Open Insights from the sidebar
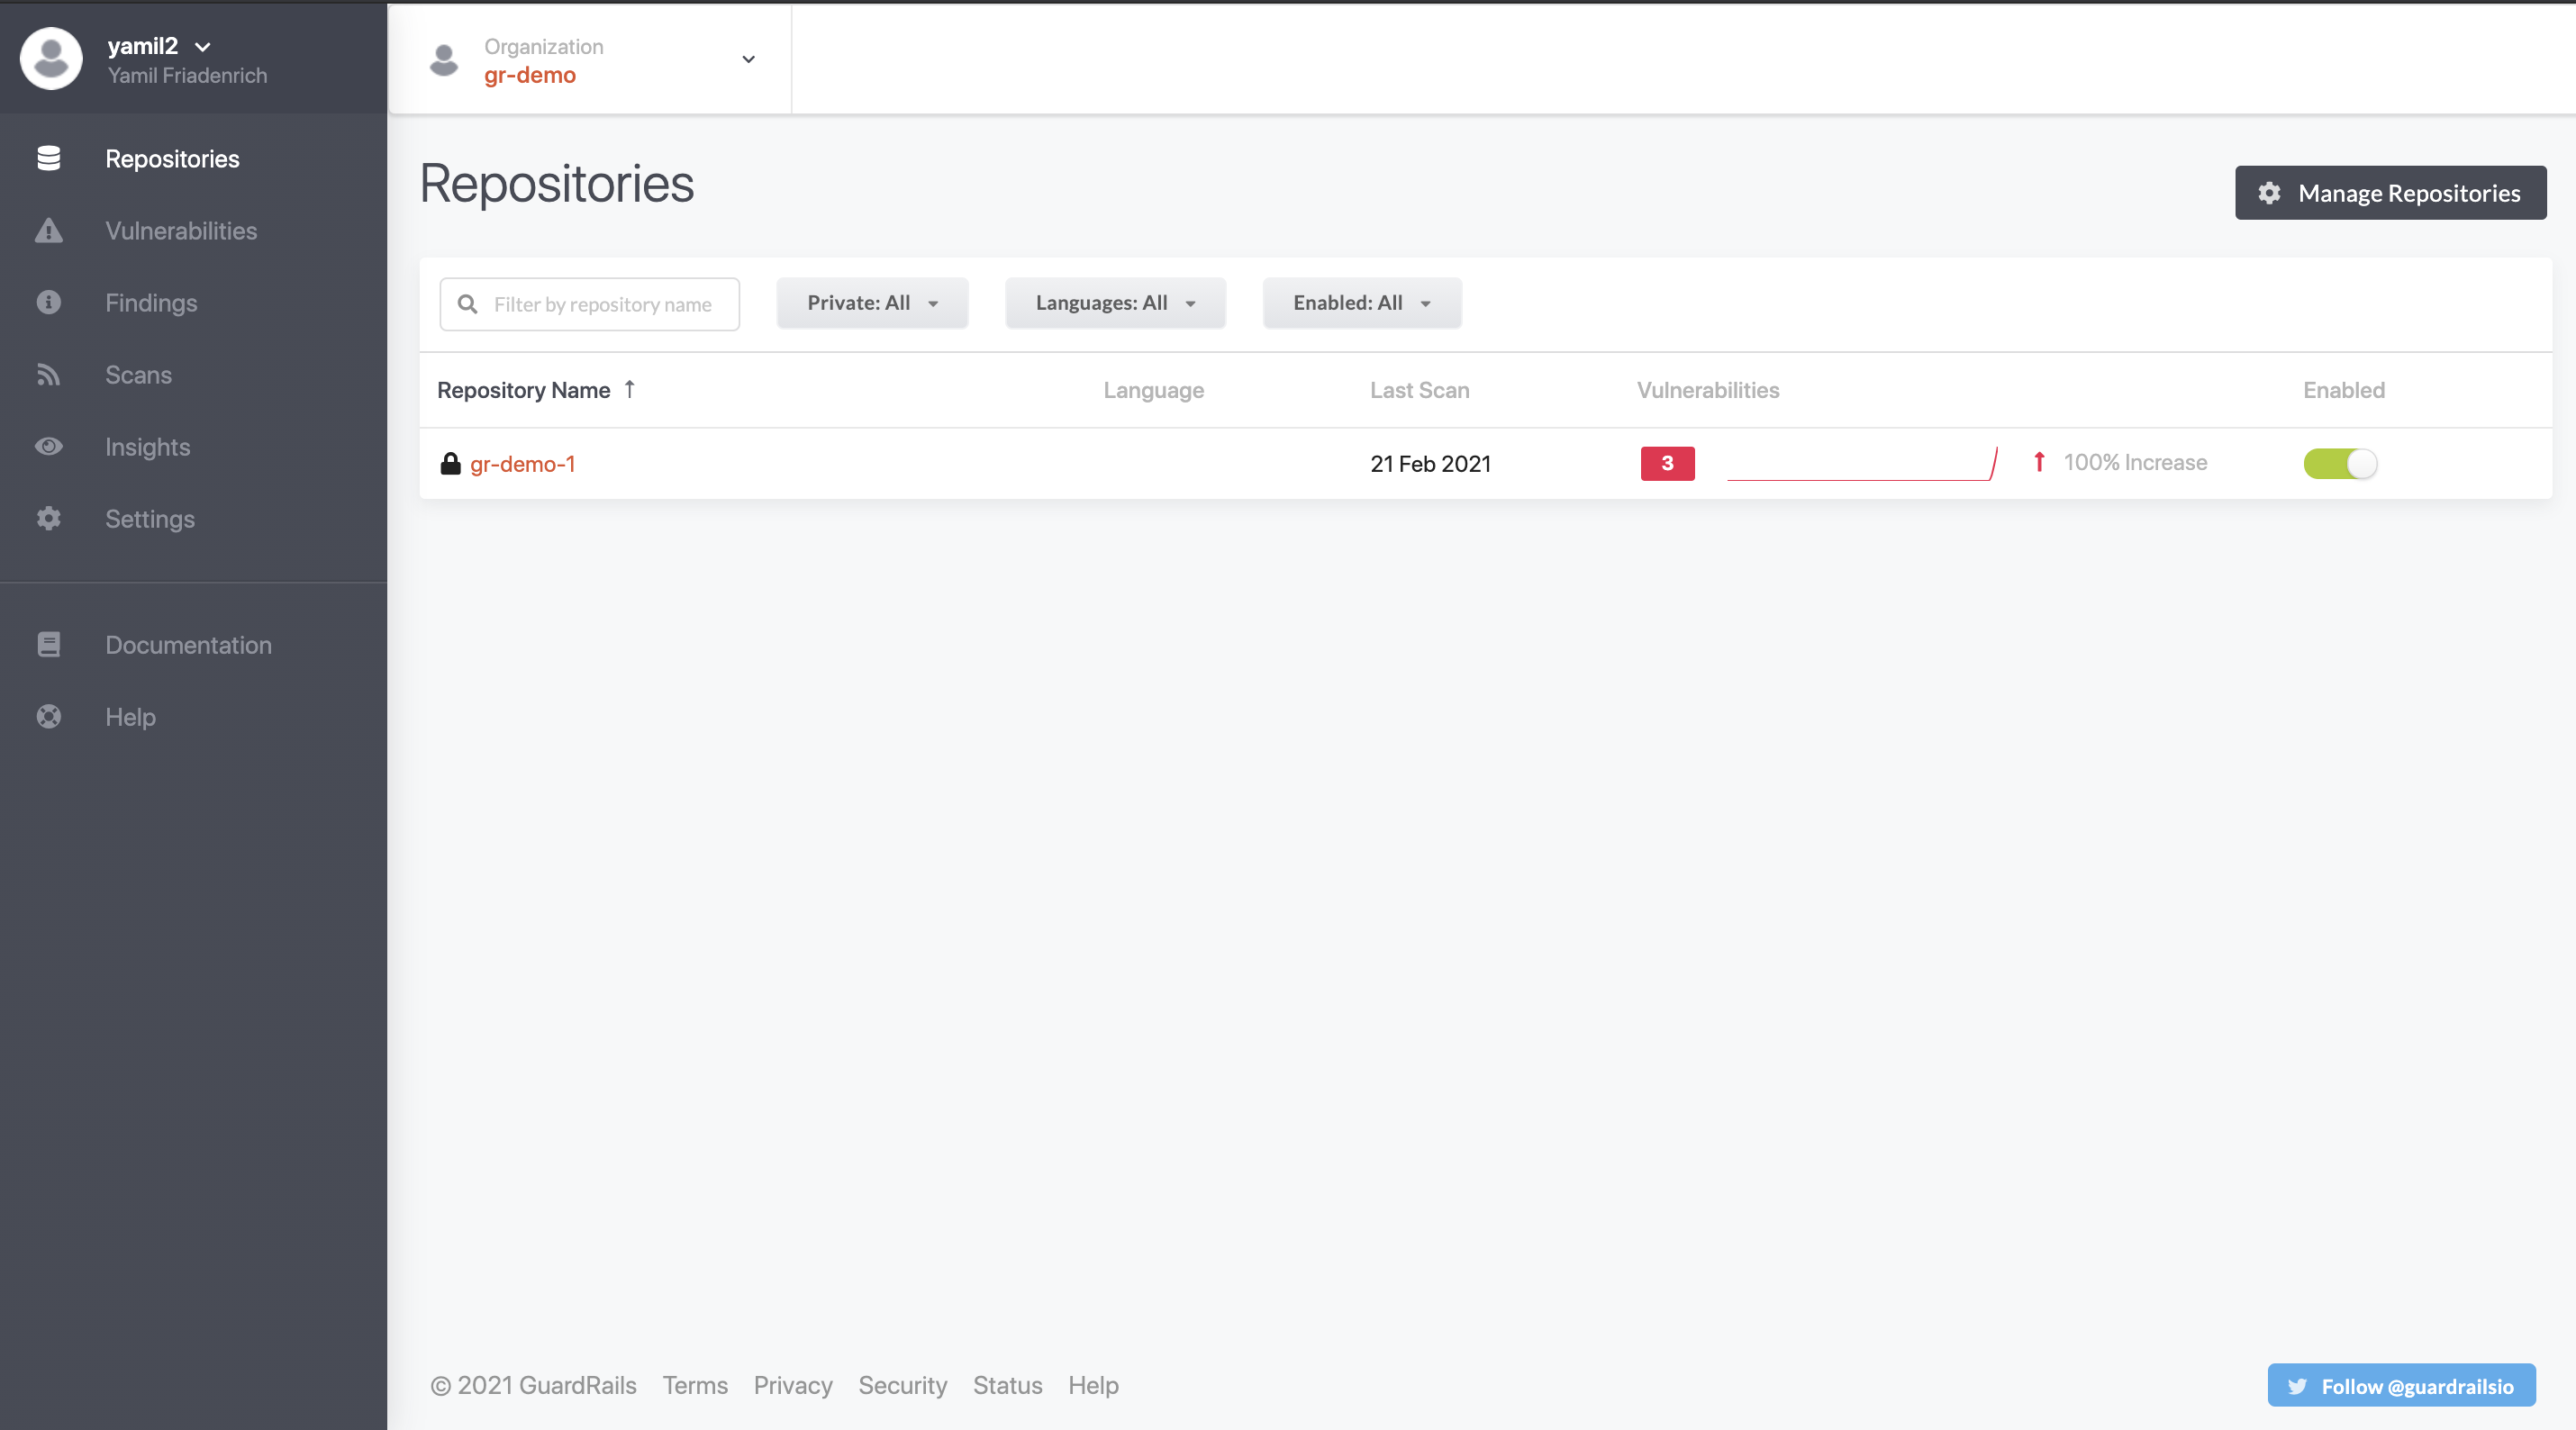The image size is (2576, 1430). tap(147, 446)
